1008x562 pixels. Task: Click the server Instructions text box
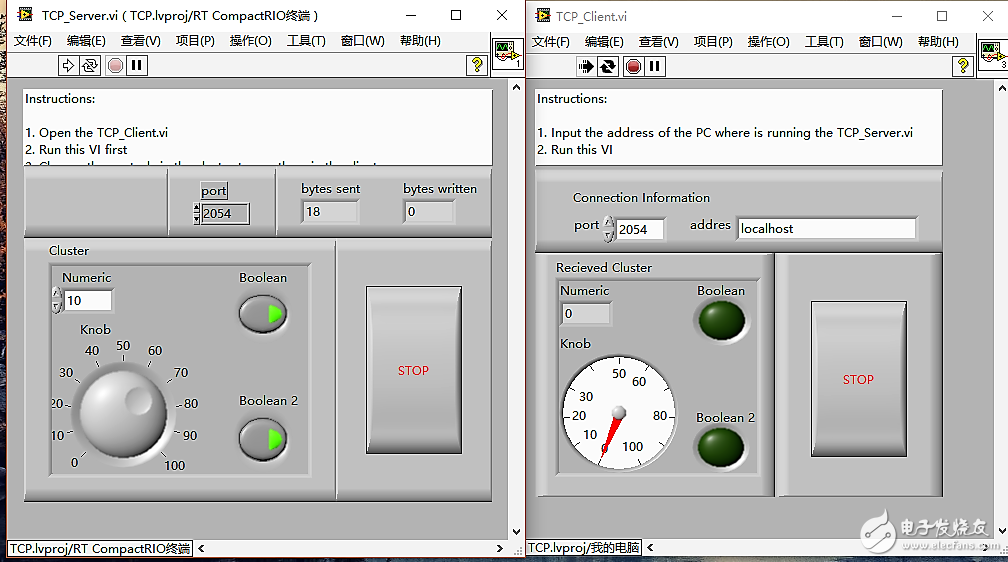point(258,127)
